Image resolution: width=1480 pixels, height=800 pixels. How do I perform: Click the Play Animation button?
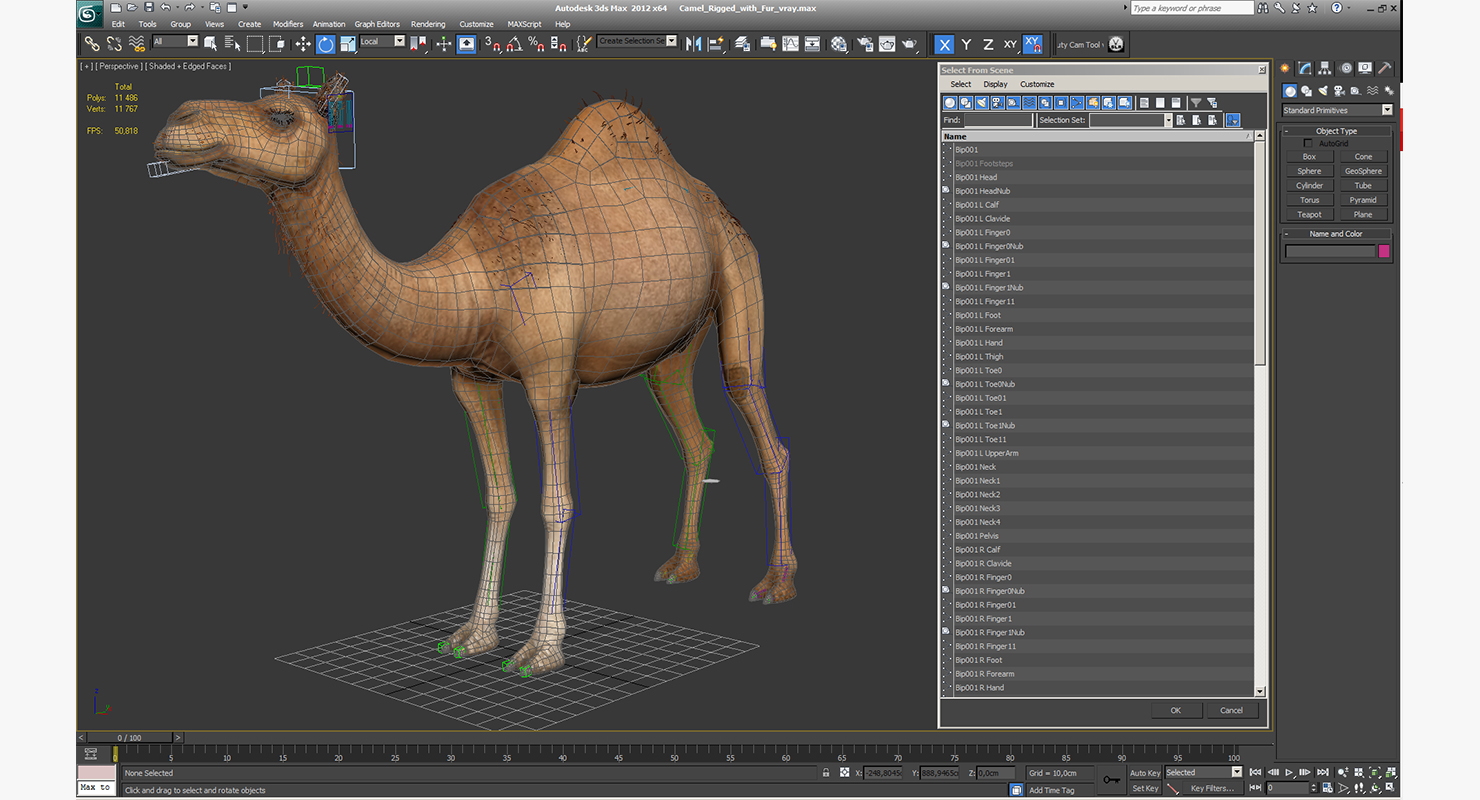click(x=1290, y=773)
